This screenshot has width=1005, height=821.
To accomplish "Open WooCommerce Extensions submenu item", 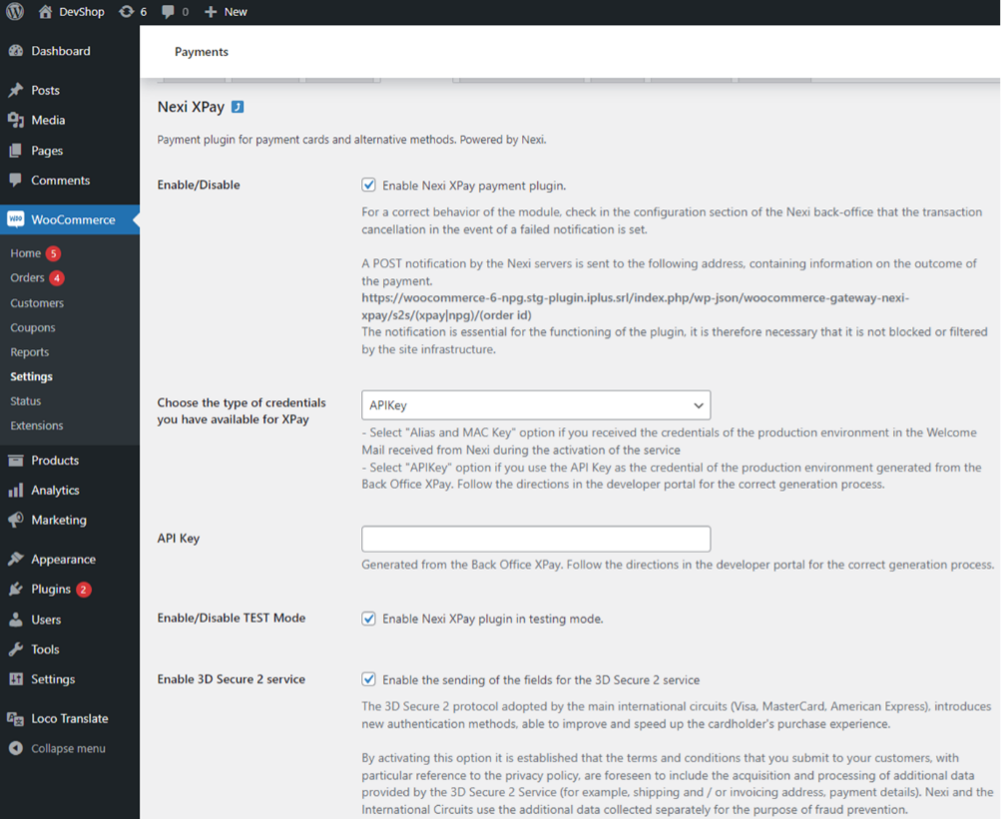I will (37, 426).
